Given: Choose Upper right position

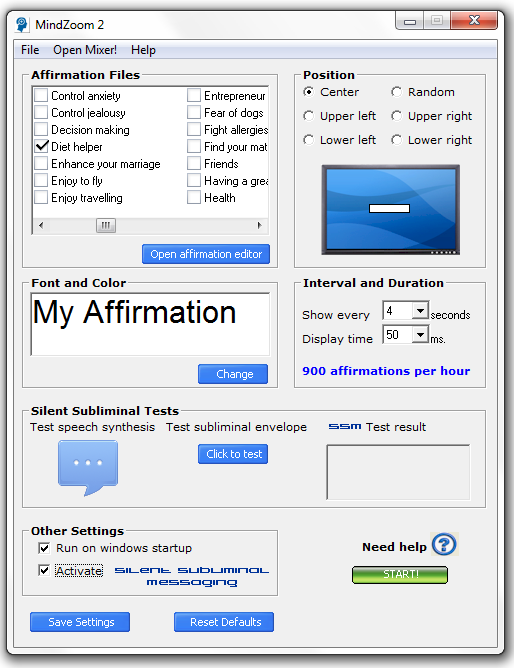Looking at the screenshot, I should coord(396,116).
